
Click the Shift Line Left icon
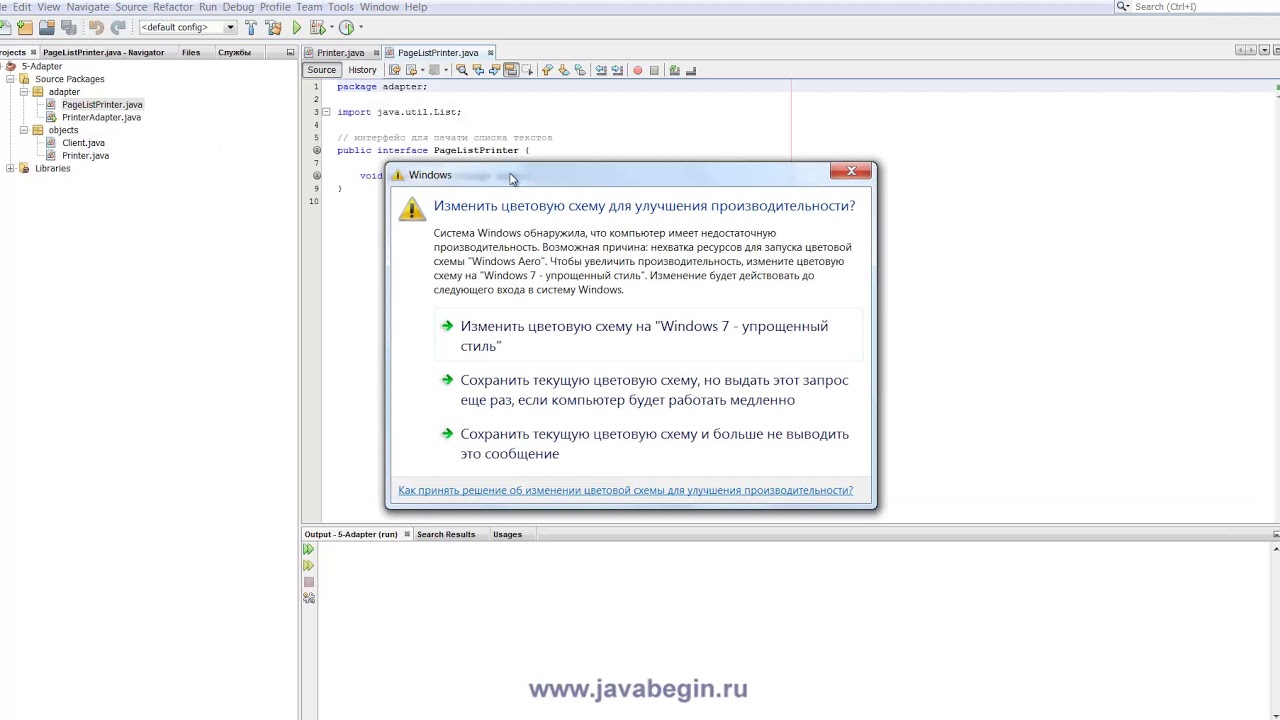pyautogui.click(x=601, y=70)
